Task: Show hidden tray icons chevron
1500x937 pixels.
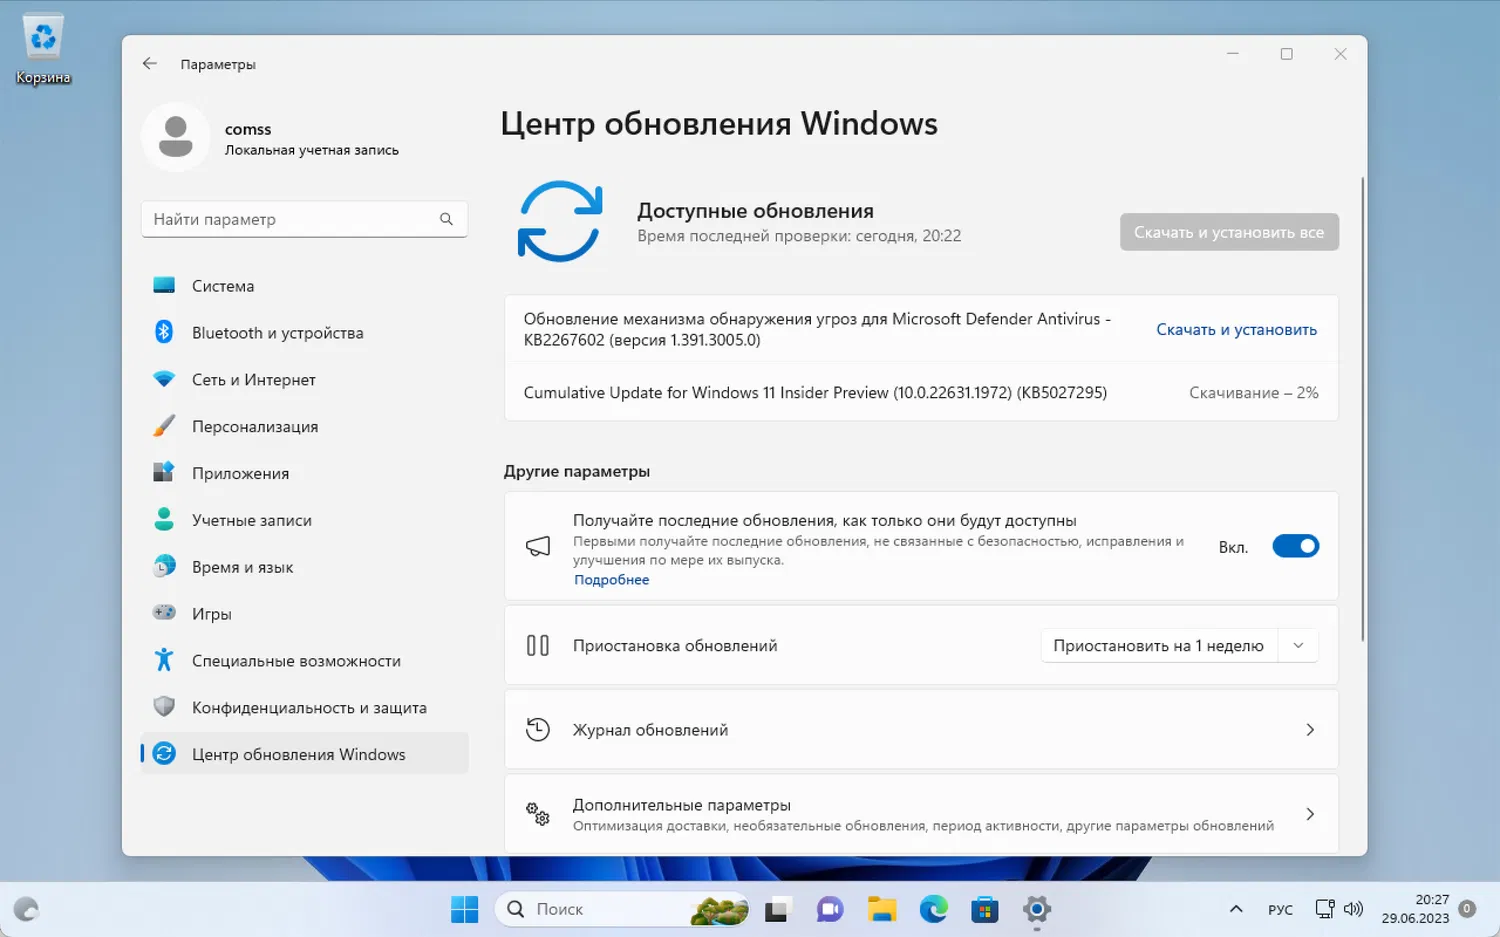Action: point(1236,909)
